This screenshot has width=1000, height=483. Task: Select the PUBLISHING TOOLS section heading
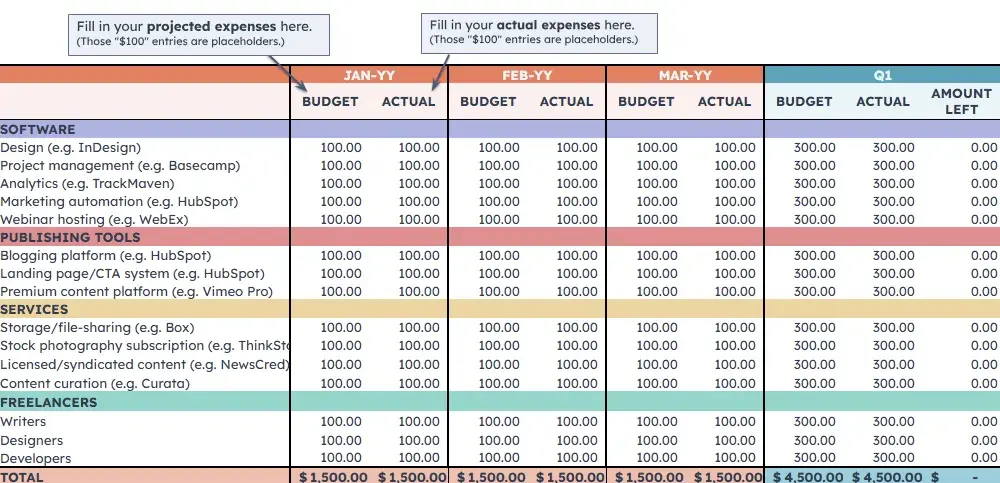coord(70,238)
